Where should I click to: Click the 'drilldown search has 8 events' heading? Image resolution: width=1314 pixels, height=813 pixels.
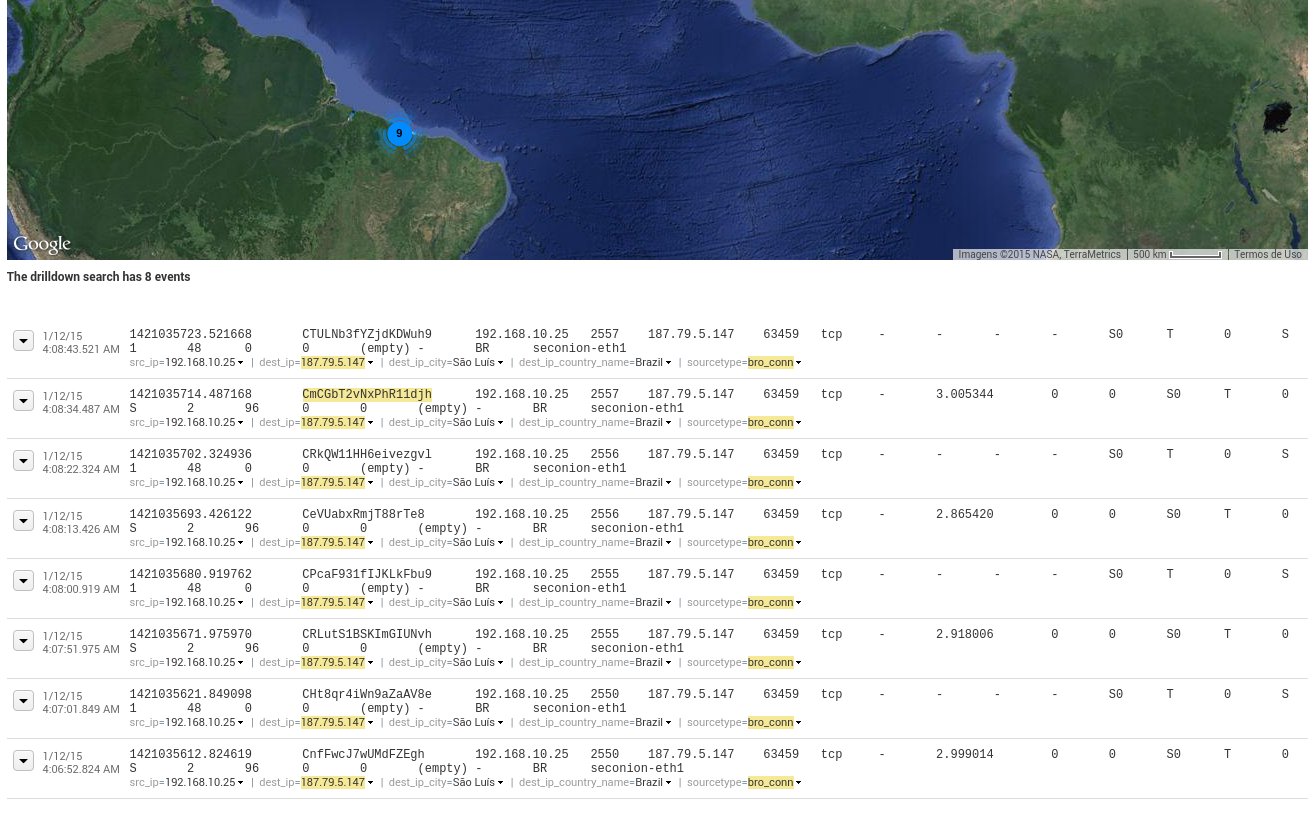98,277
